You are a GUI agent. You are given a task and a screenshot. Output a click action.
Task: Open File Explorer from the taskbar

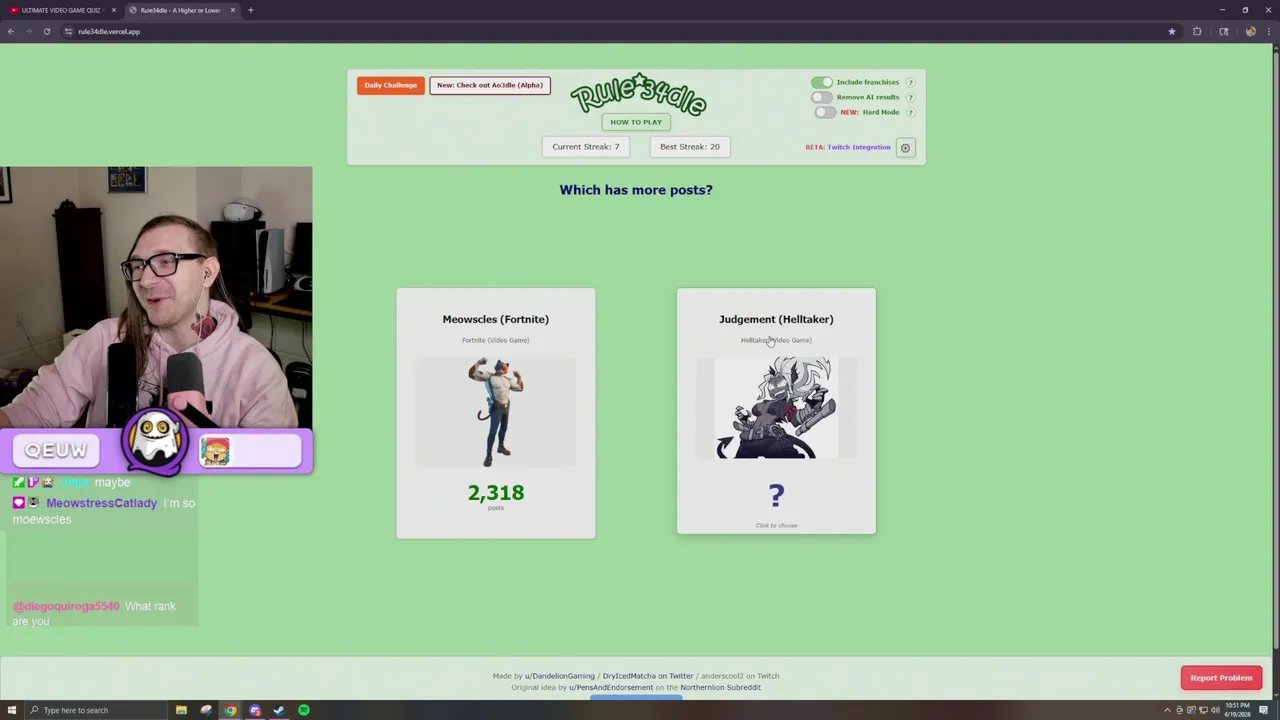[x=181, y=710]
